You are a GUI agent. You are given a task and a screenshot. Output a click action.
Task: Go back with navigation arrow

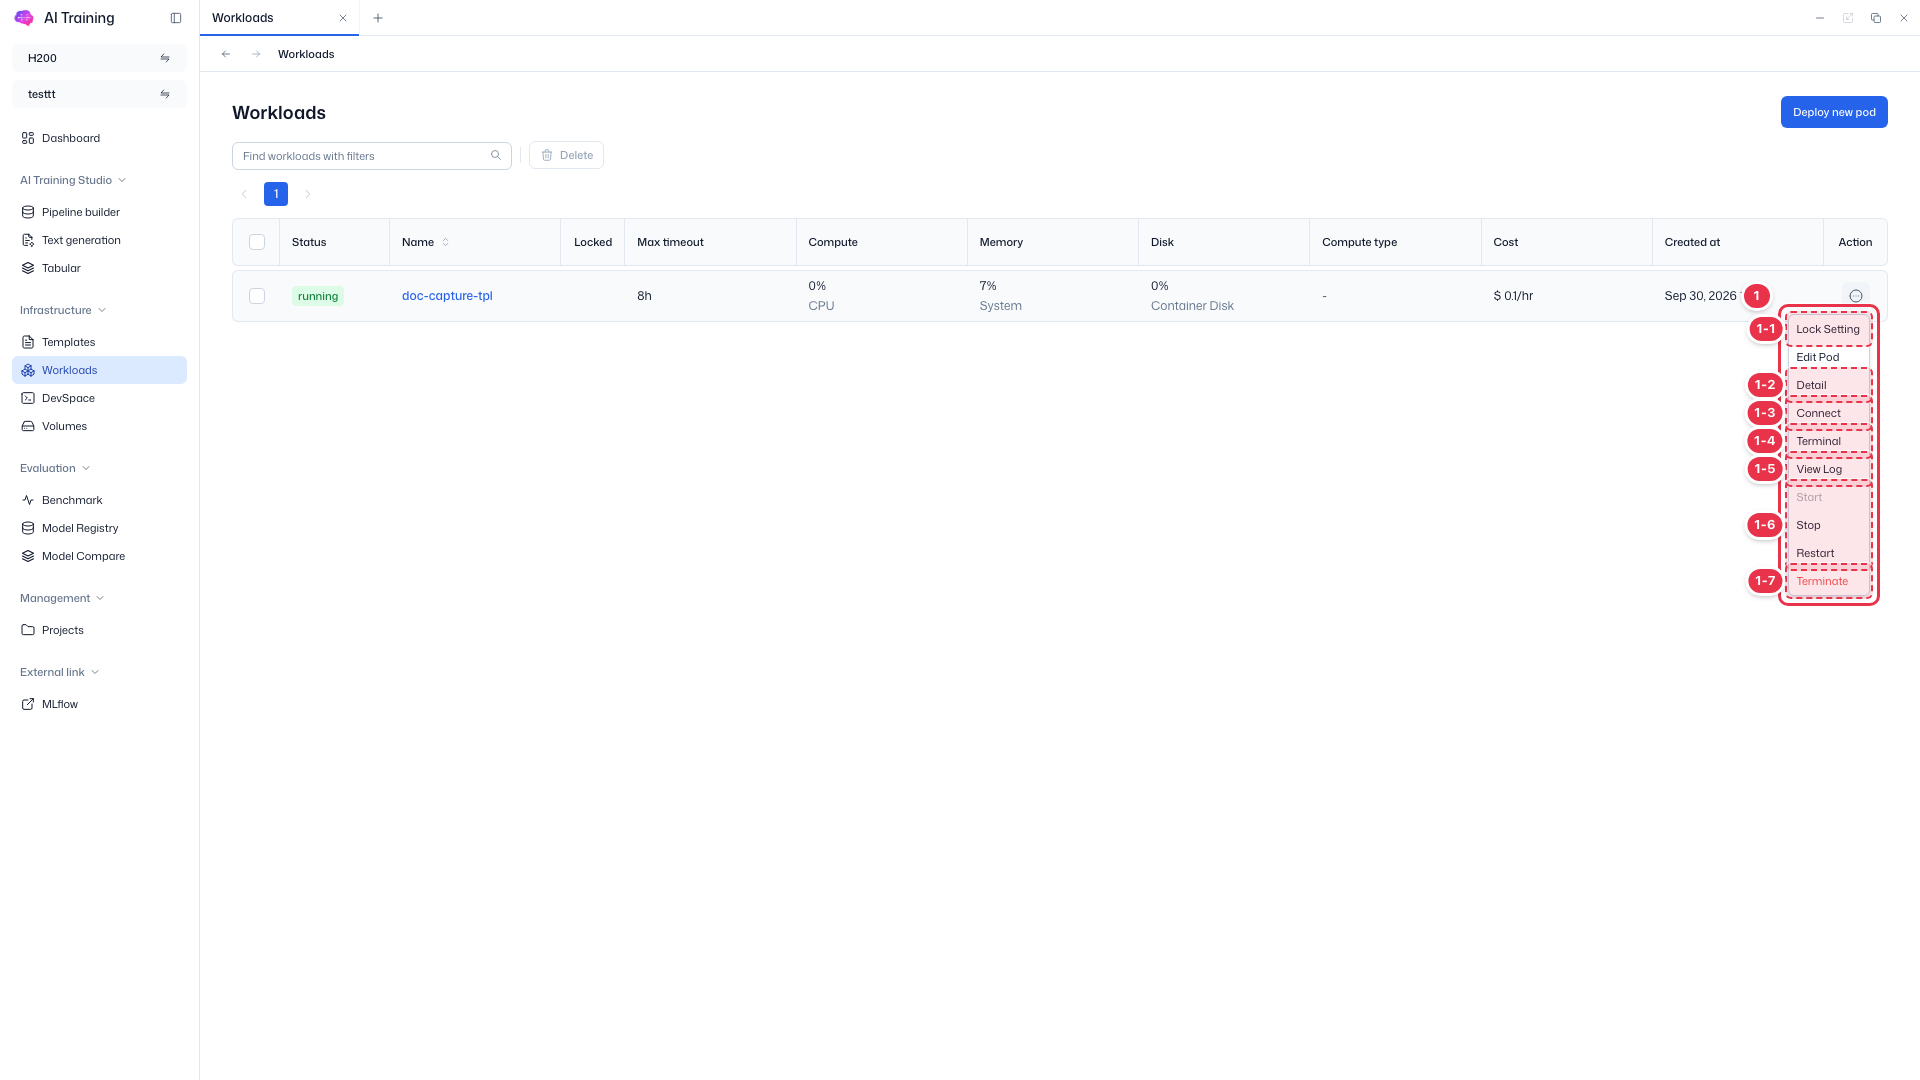click(x=226, y=54)
